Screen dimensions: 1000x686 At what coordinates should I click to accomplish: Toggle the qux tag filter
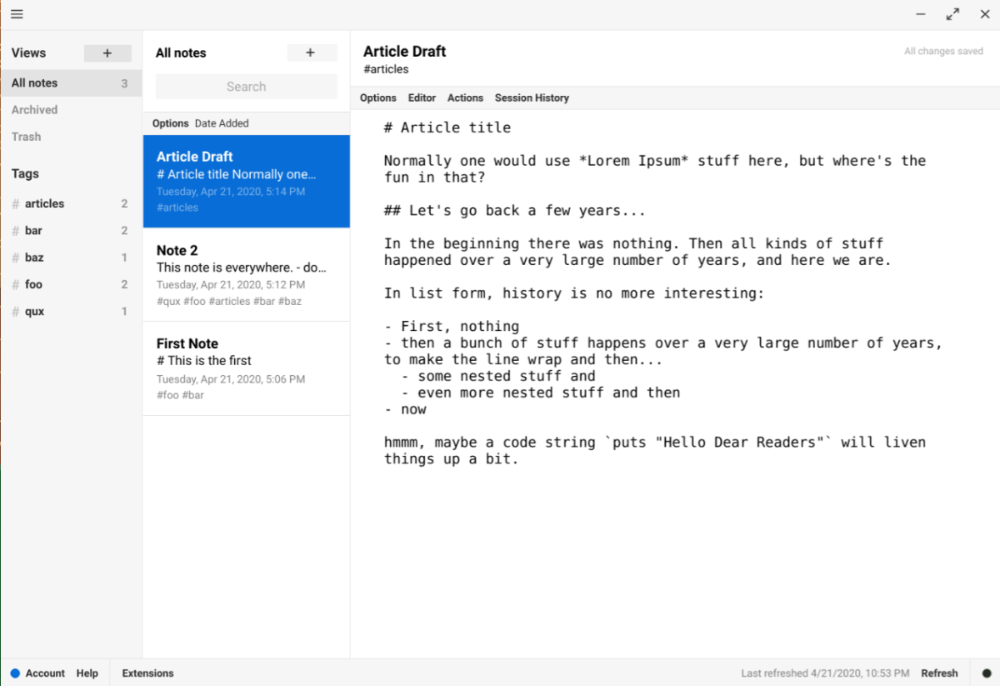(x=33, y=311)
